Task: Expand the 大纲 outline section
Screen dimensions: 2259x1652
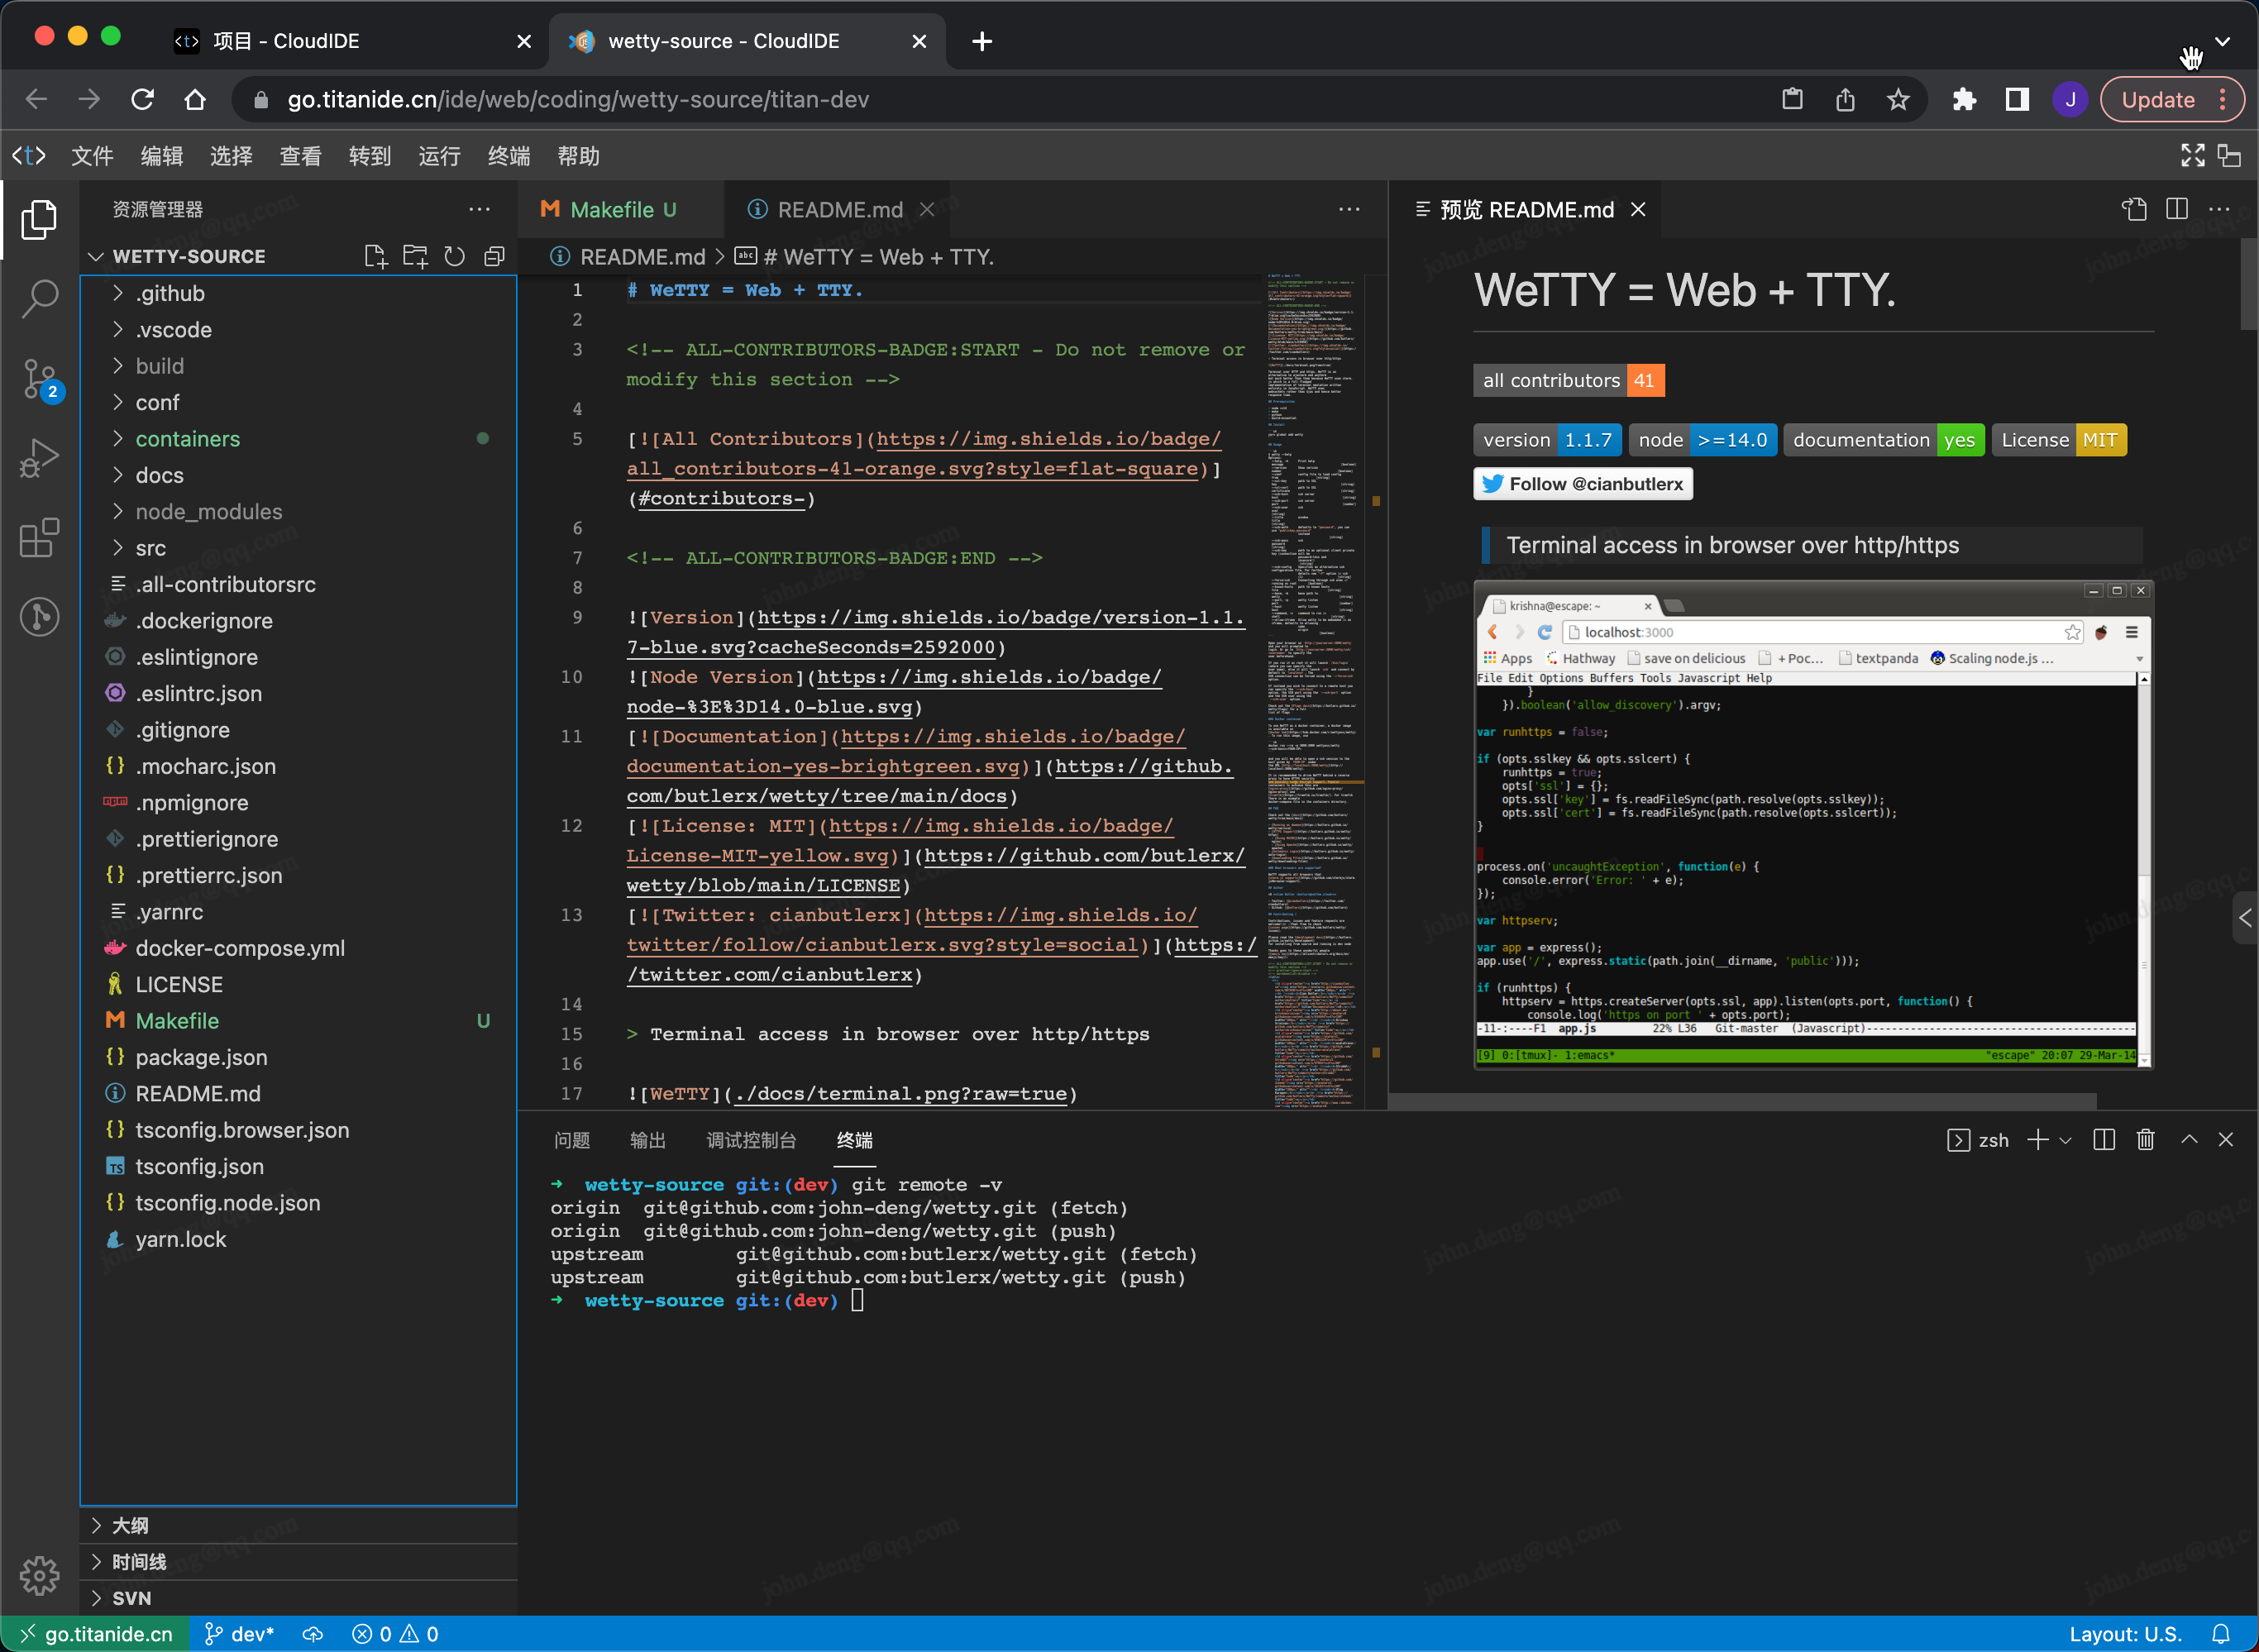Action: pyautogui.click(x=130, y=1525)
